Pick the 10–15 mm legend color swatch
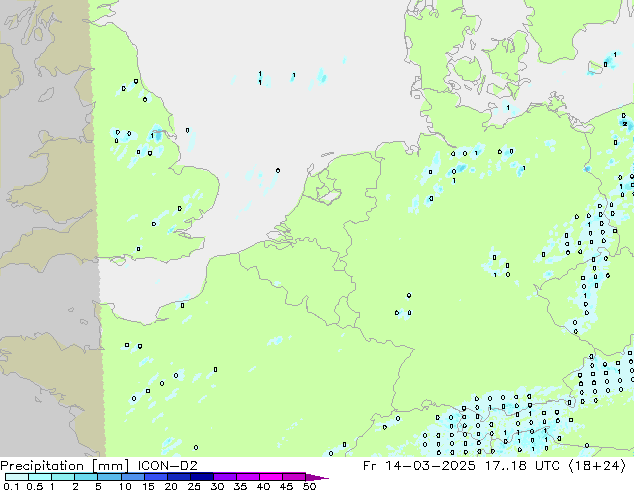Screen dimensions: 634x490 coord(132,477)
